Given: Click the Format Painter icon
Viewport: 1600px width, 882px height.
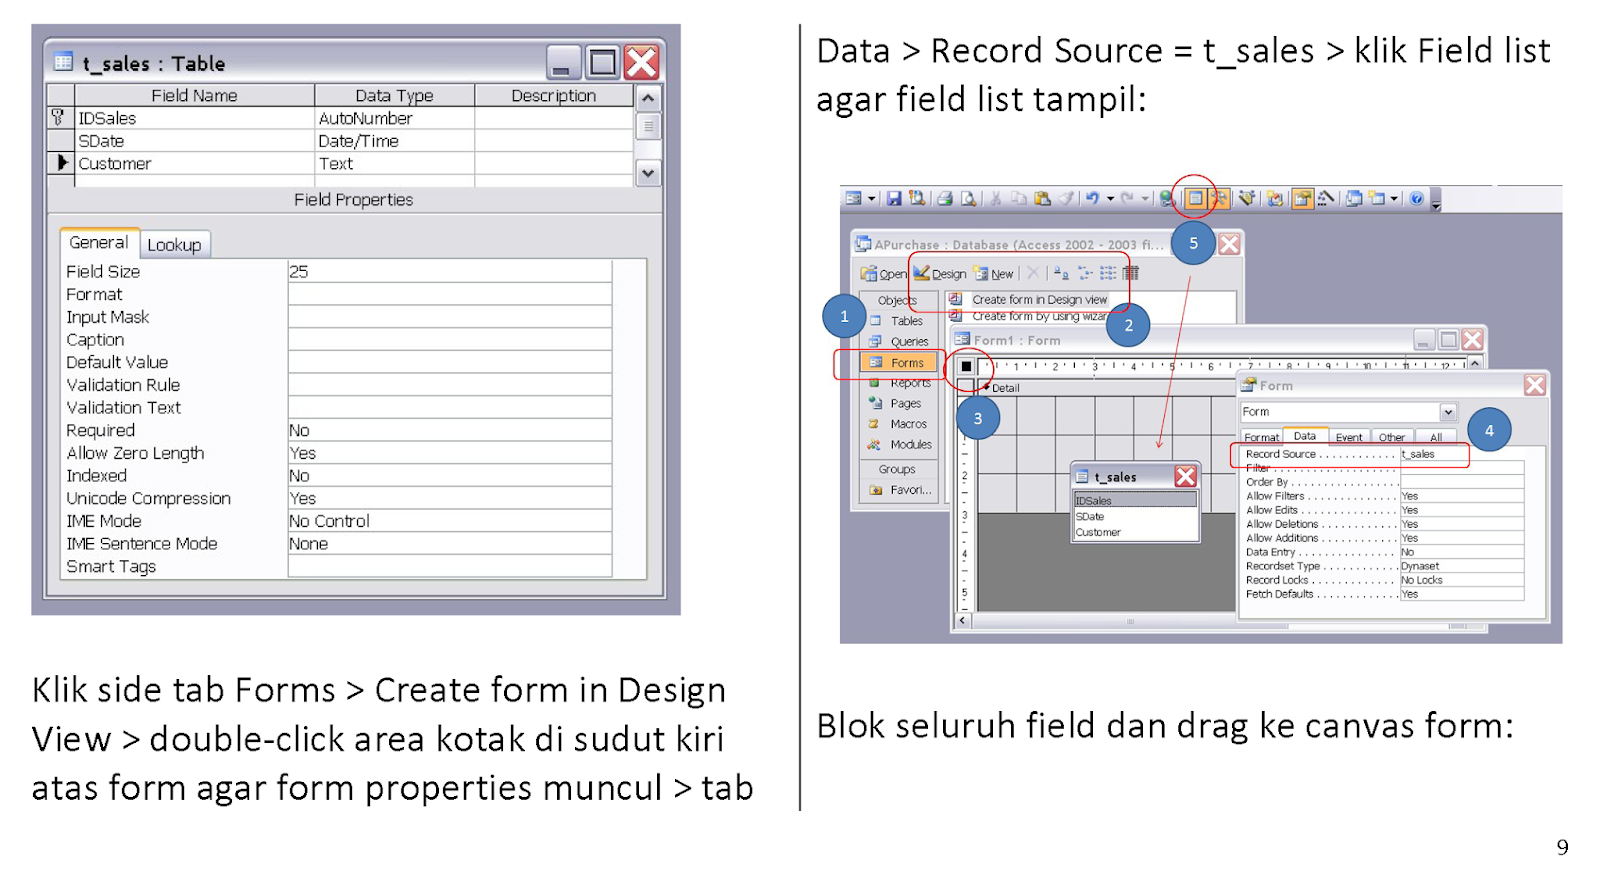Looking at the screenshot, I should click(1066, 198).
